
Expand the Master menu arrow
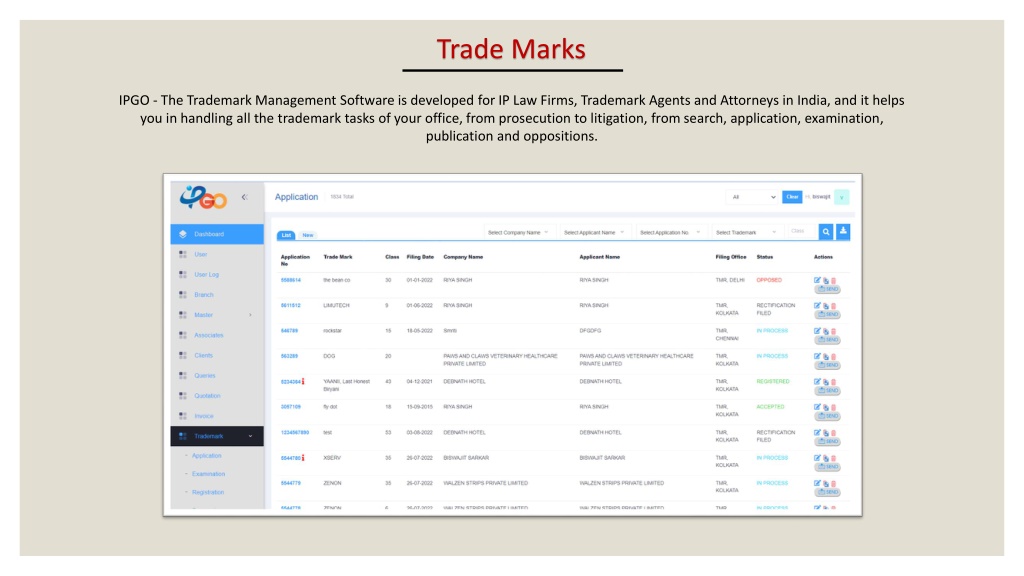pyautogui.click(x=250, y=315)
